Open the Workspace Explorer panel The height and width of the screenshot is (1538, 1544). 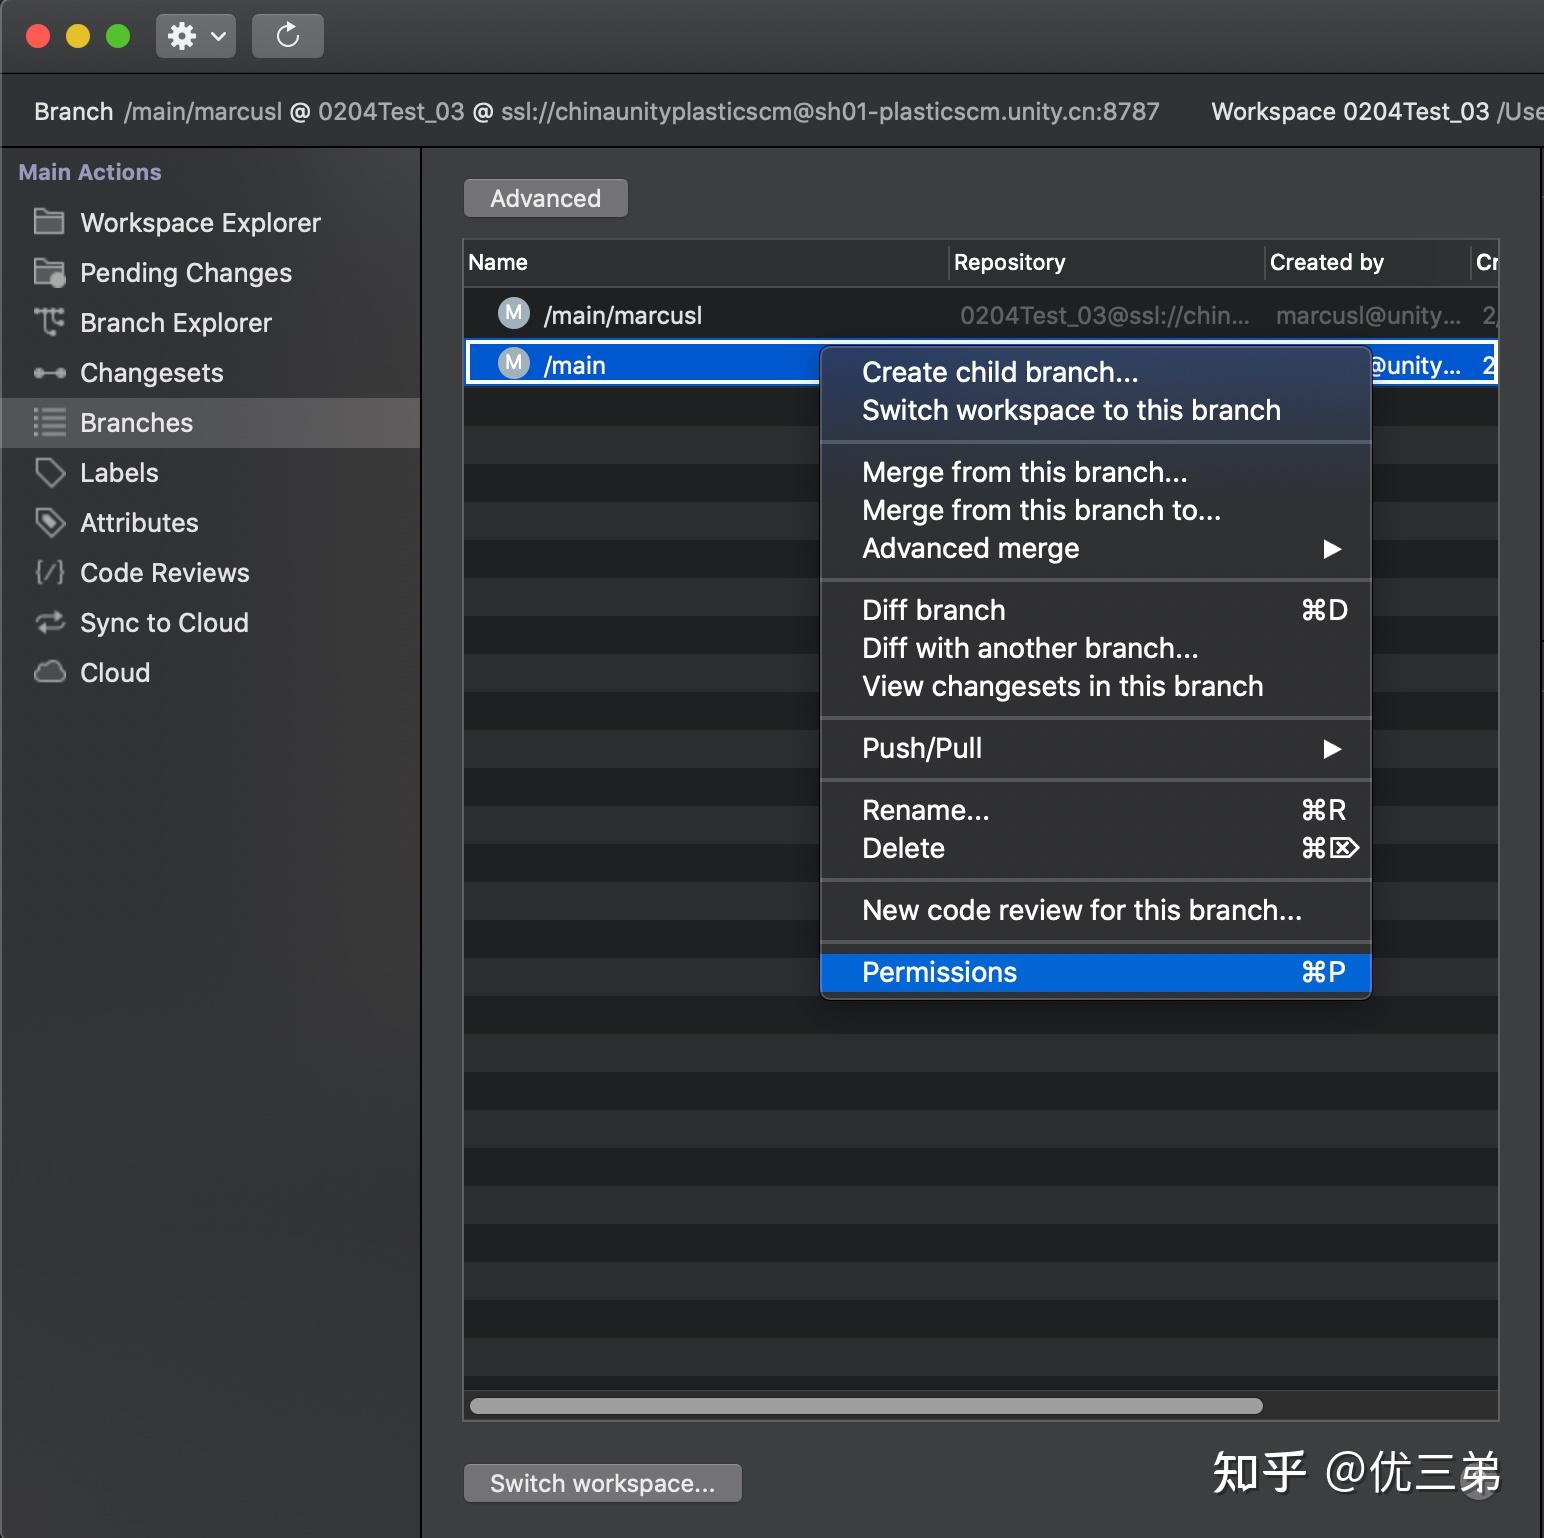pos(199,222)
